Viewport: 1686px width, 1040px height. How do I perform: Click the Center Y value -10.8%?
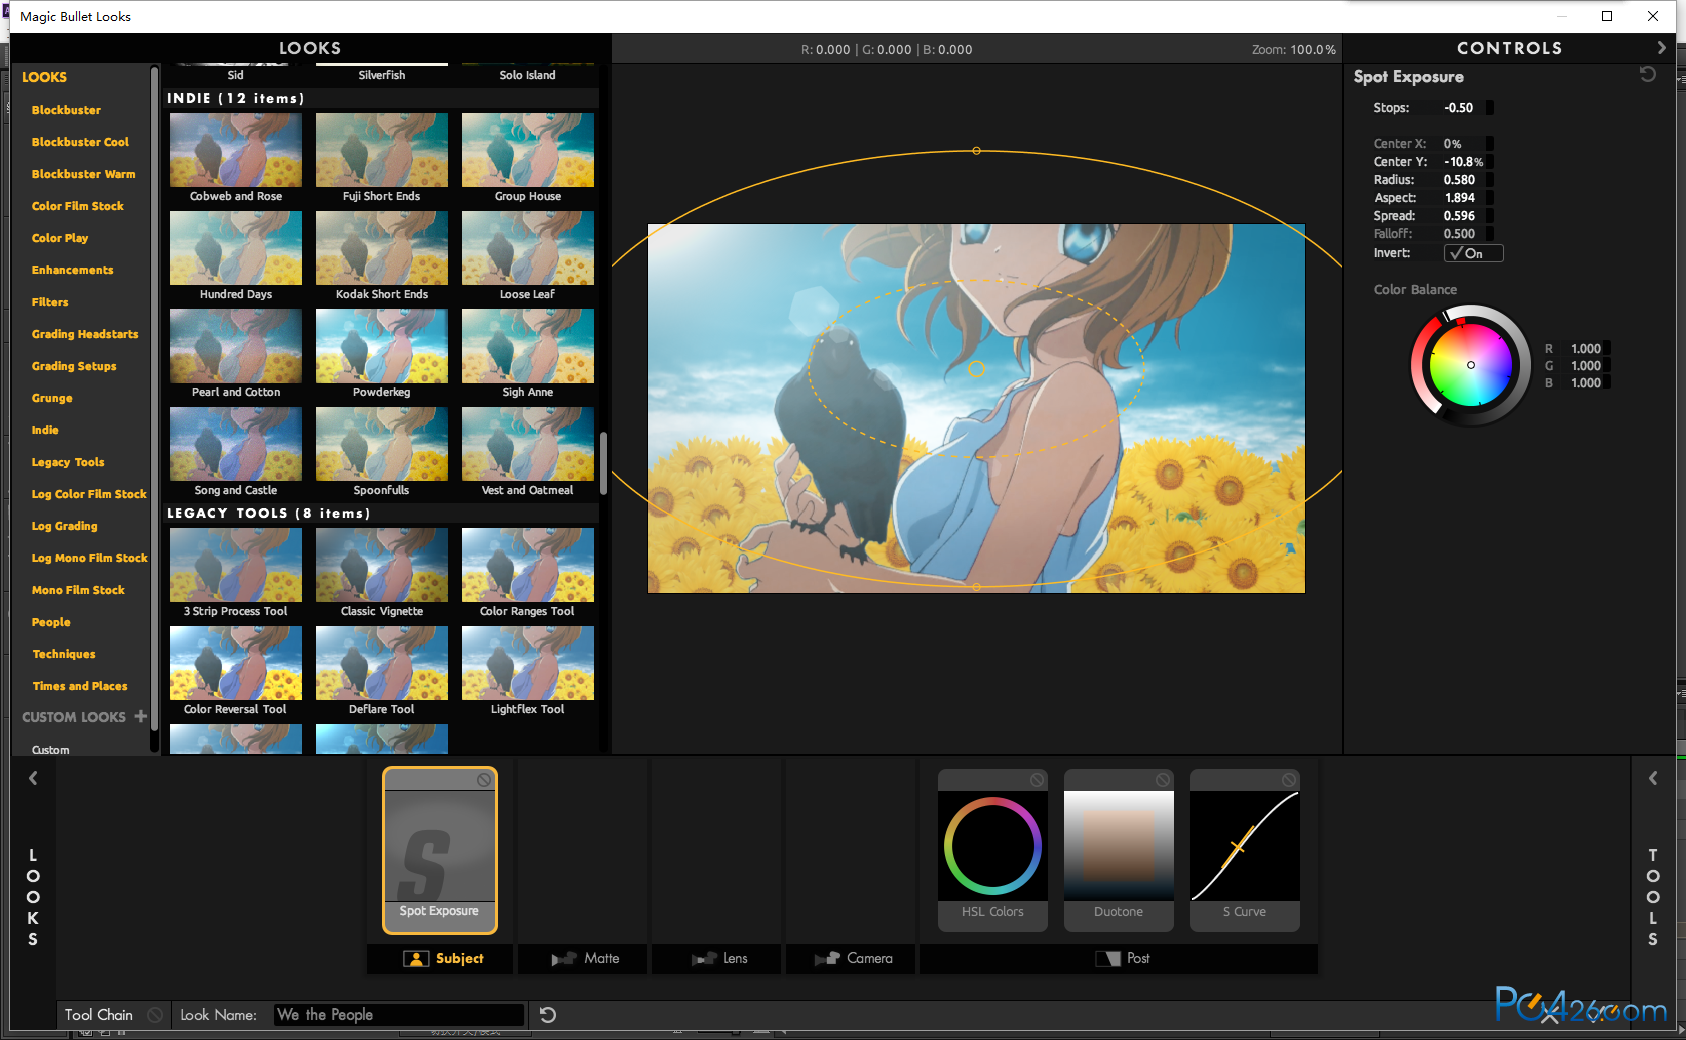(x=1464, y=162)
